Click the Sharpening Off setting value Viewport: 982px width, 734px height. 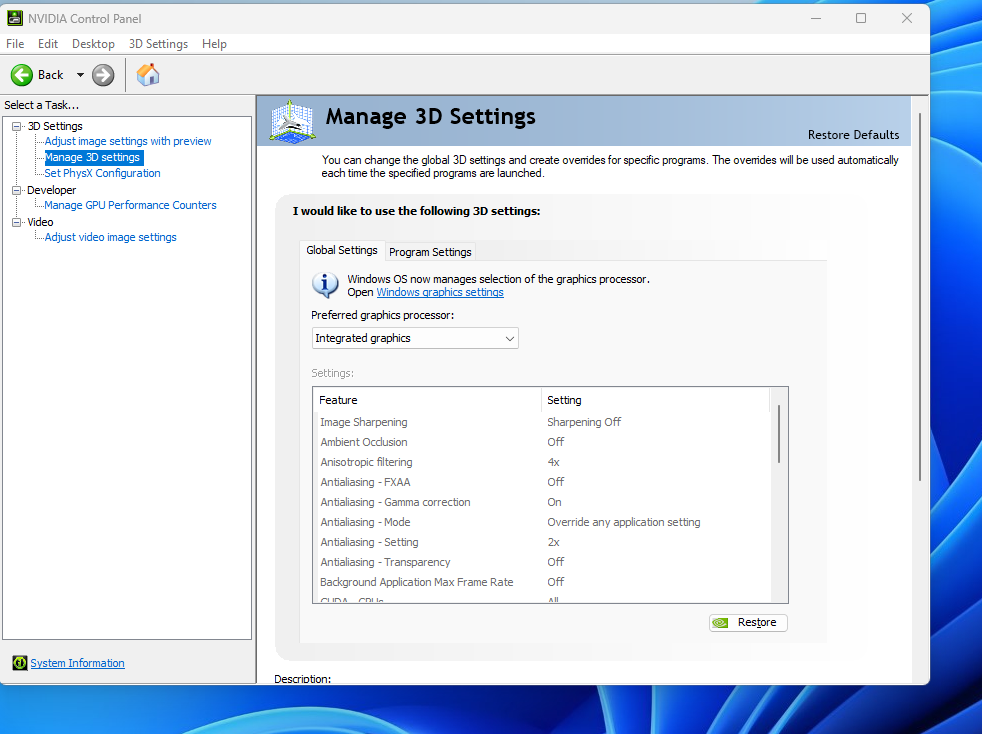click(x=584, y=422)
